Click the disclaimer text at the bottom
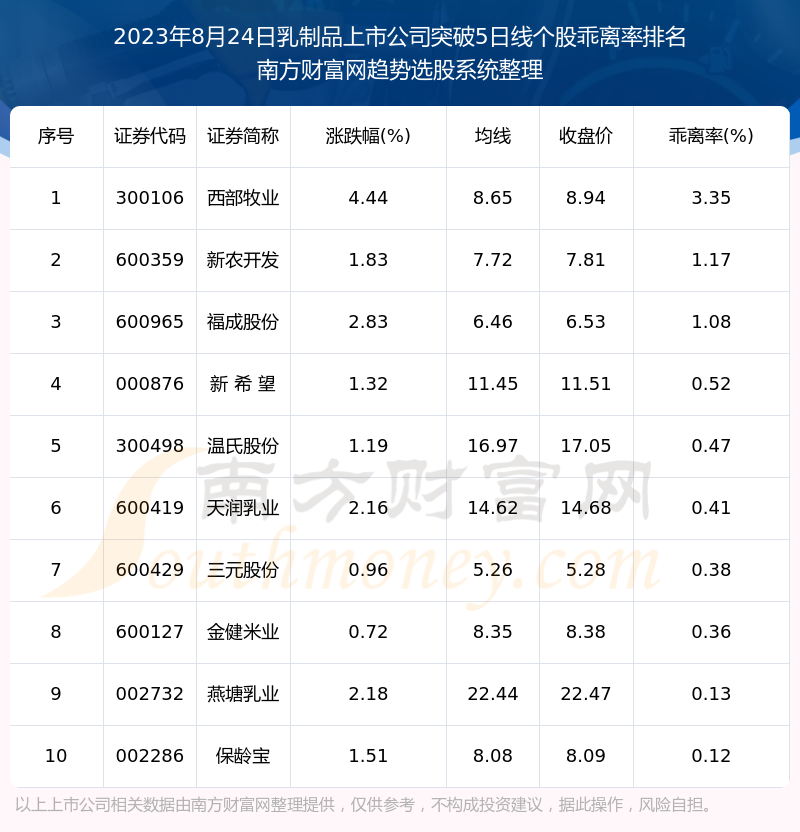 363,805
